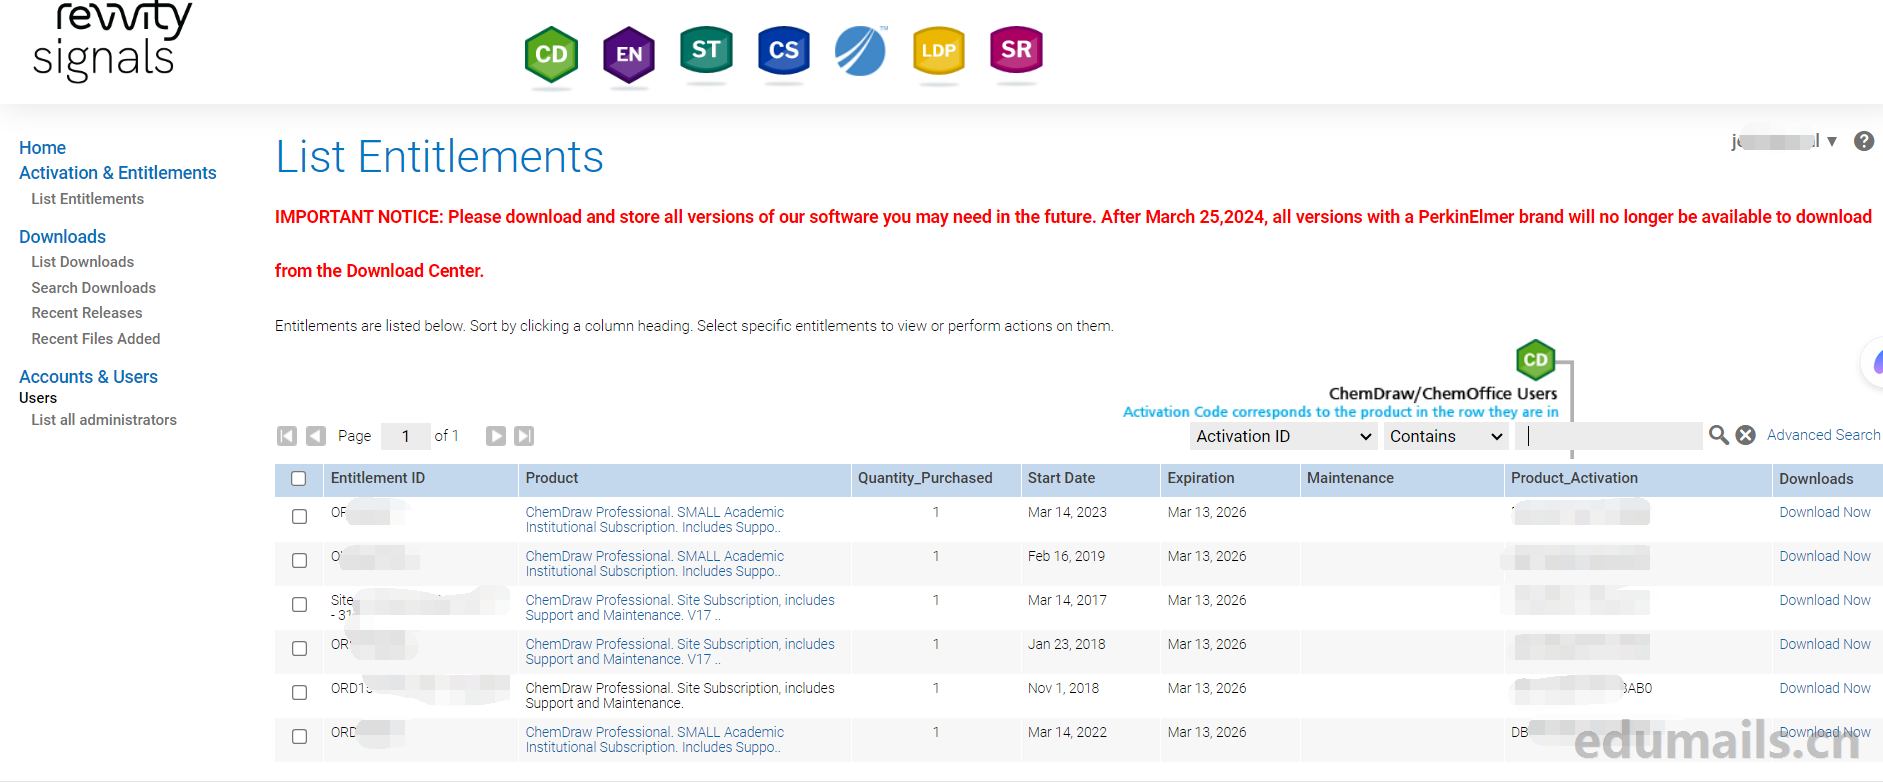
Task: Select Recent Releases in sidebar
Action: [87, 313]
